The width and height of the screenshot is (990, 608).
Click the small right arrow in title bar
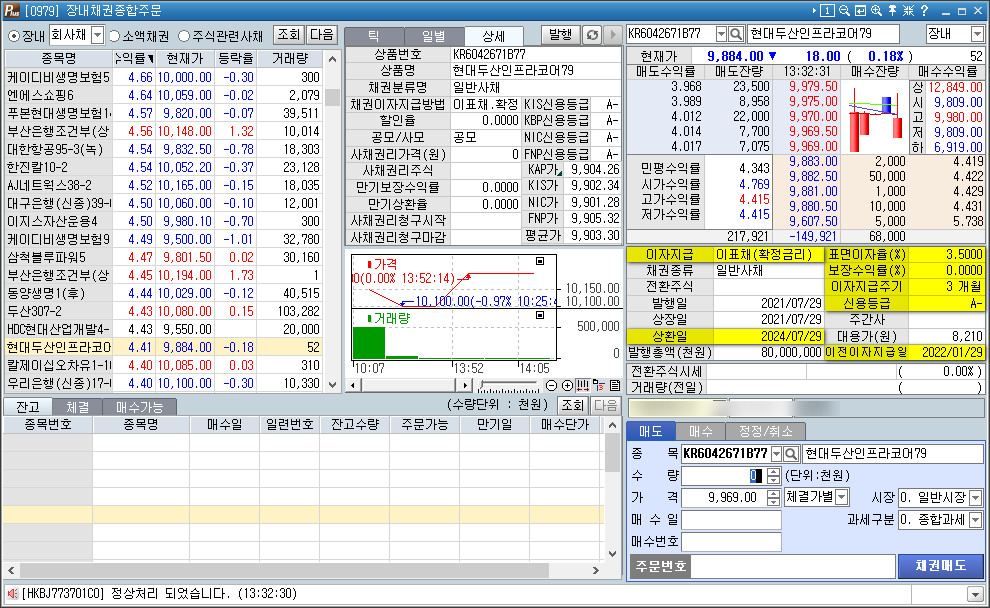pyautogui.click(x=814, y=11)
